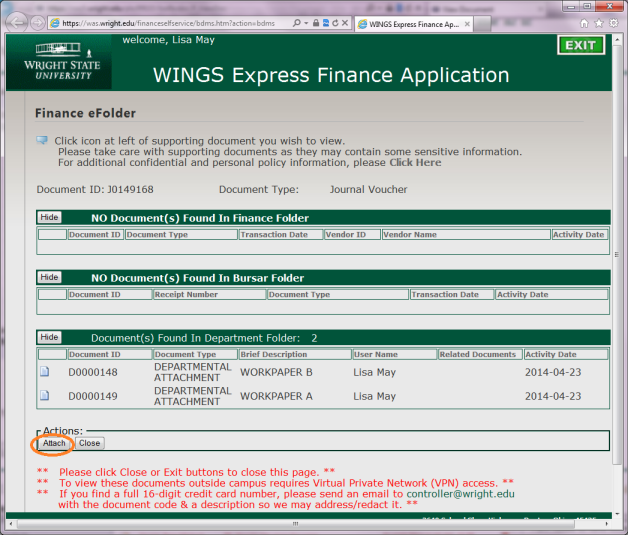Click the address bar refresh icon
This screenshot has height=535, width=628.
[335, 23]
